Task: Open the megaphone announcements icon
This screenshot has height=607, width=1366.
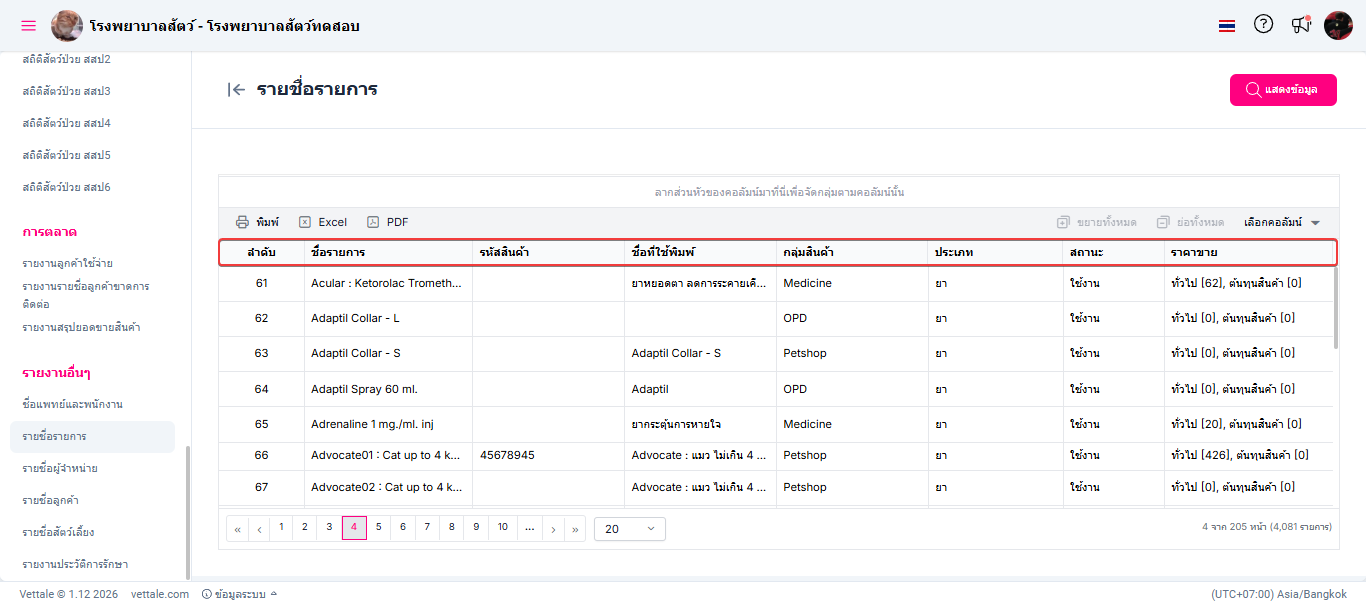Action: click(x=1300, y=25)
